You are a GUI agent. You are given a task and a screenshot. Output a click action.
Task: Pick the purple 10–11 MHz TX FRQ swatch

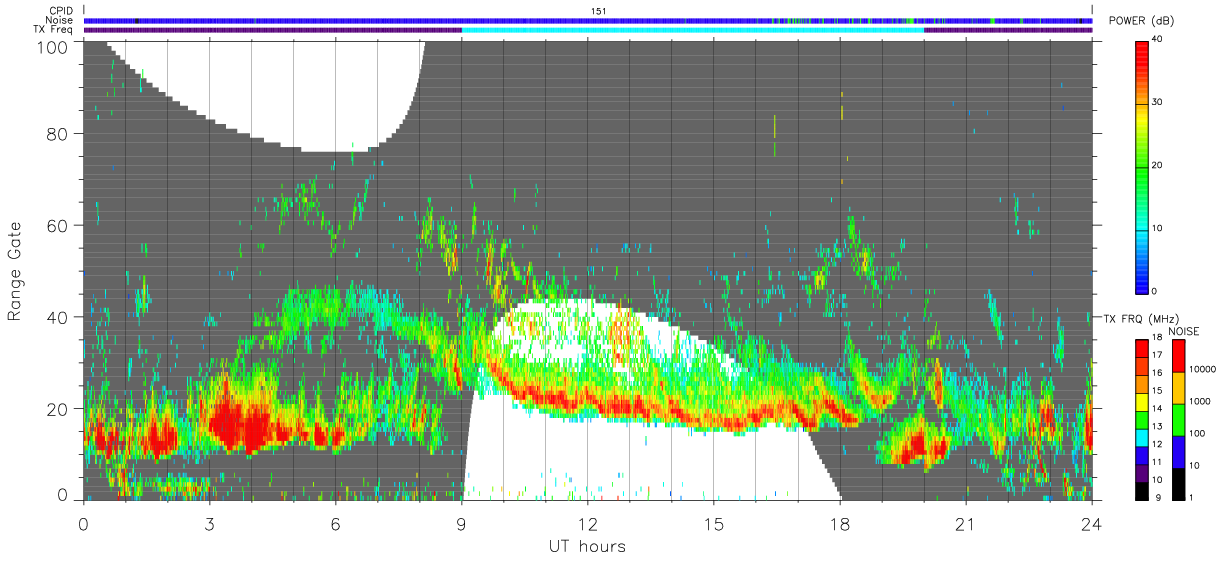tap(1141, 473)
